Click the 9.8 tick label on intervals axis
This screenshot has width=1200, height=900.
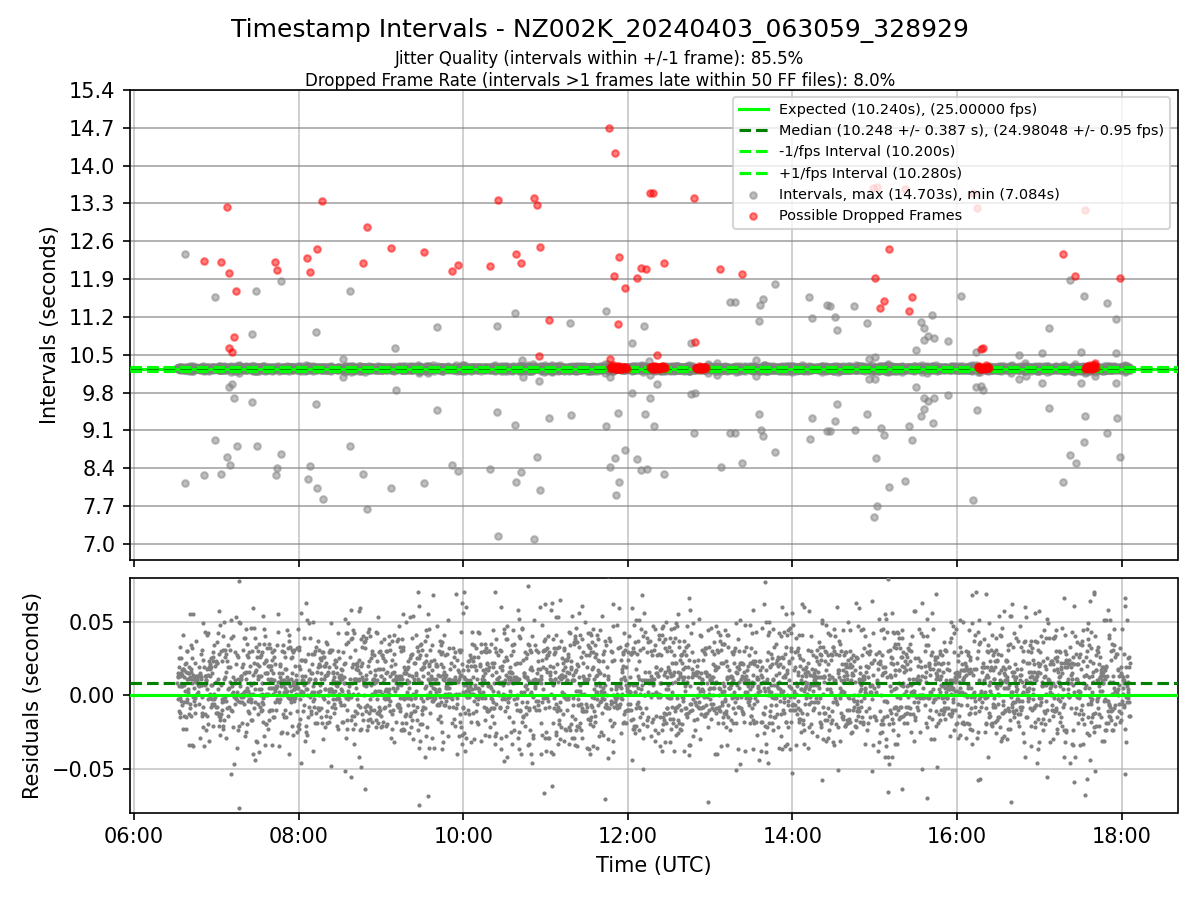point(98,393)
